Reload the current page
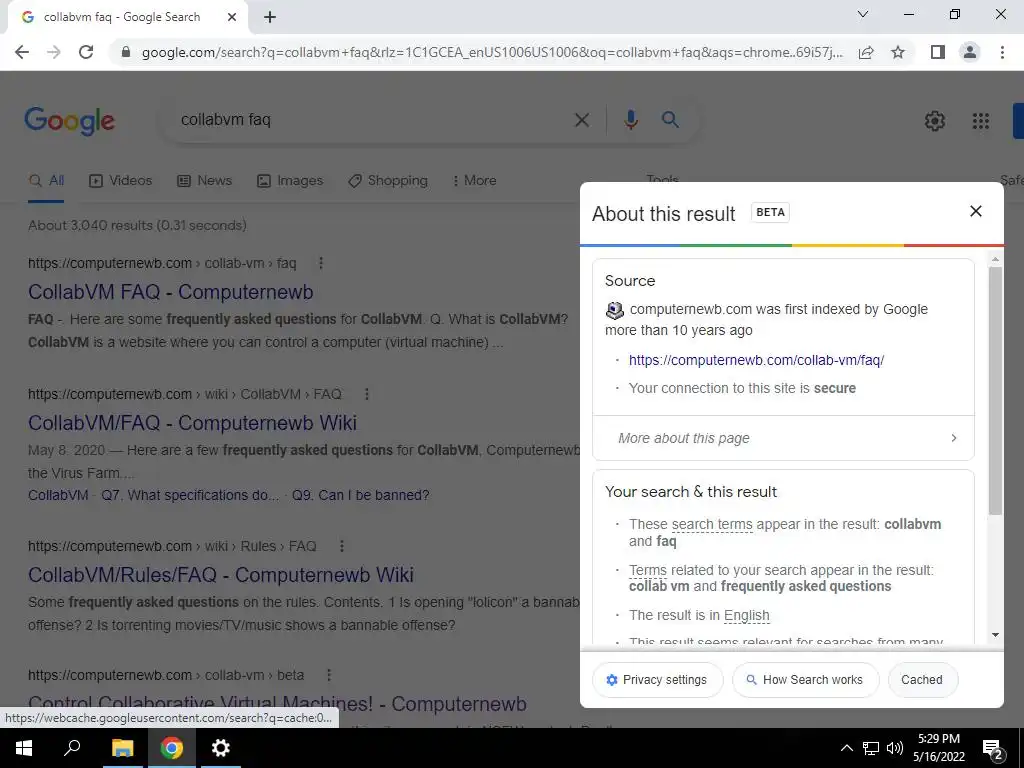This screenshot has width=1024, height=768. pyautogui.click(x=86, y=52)
